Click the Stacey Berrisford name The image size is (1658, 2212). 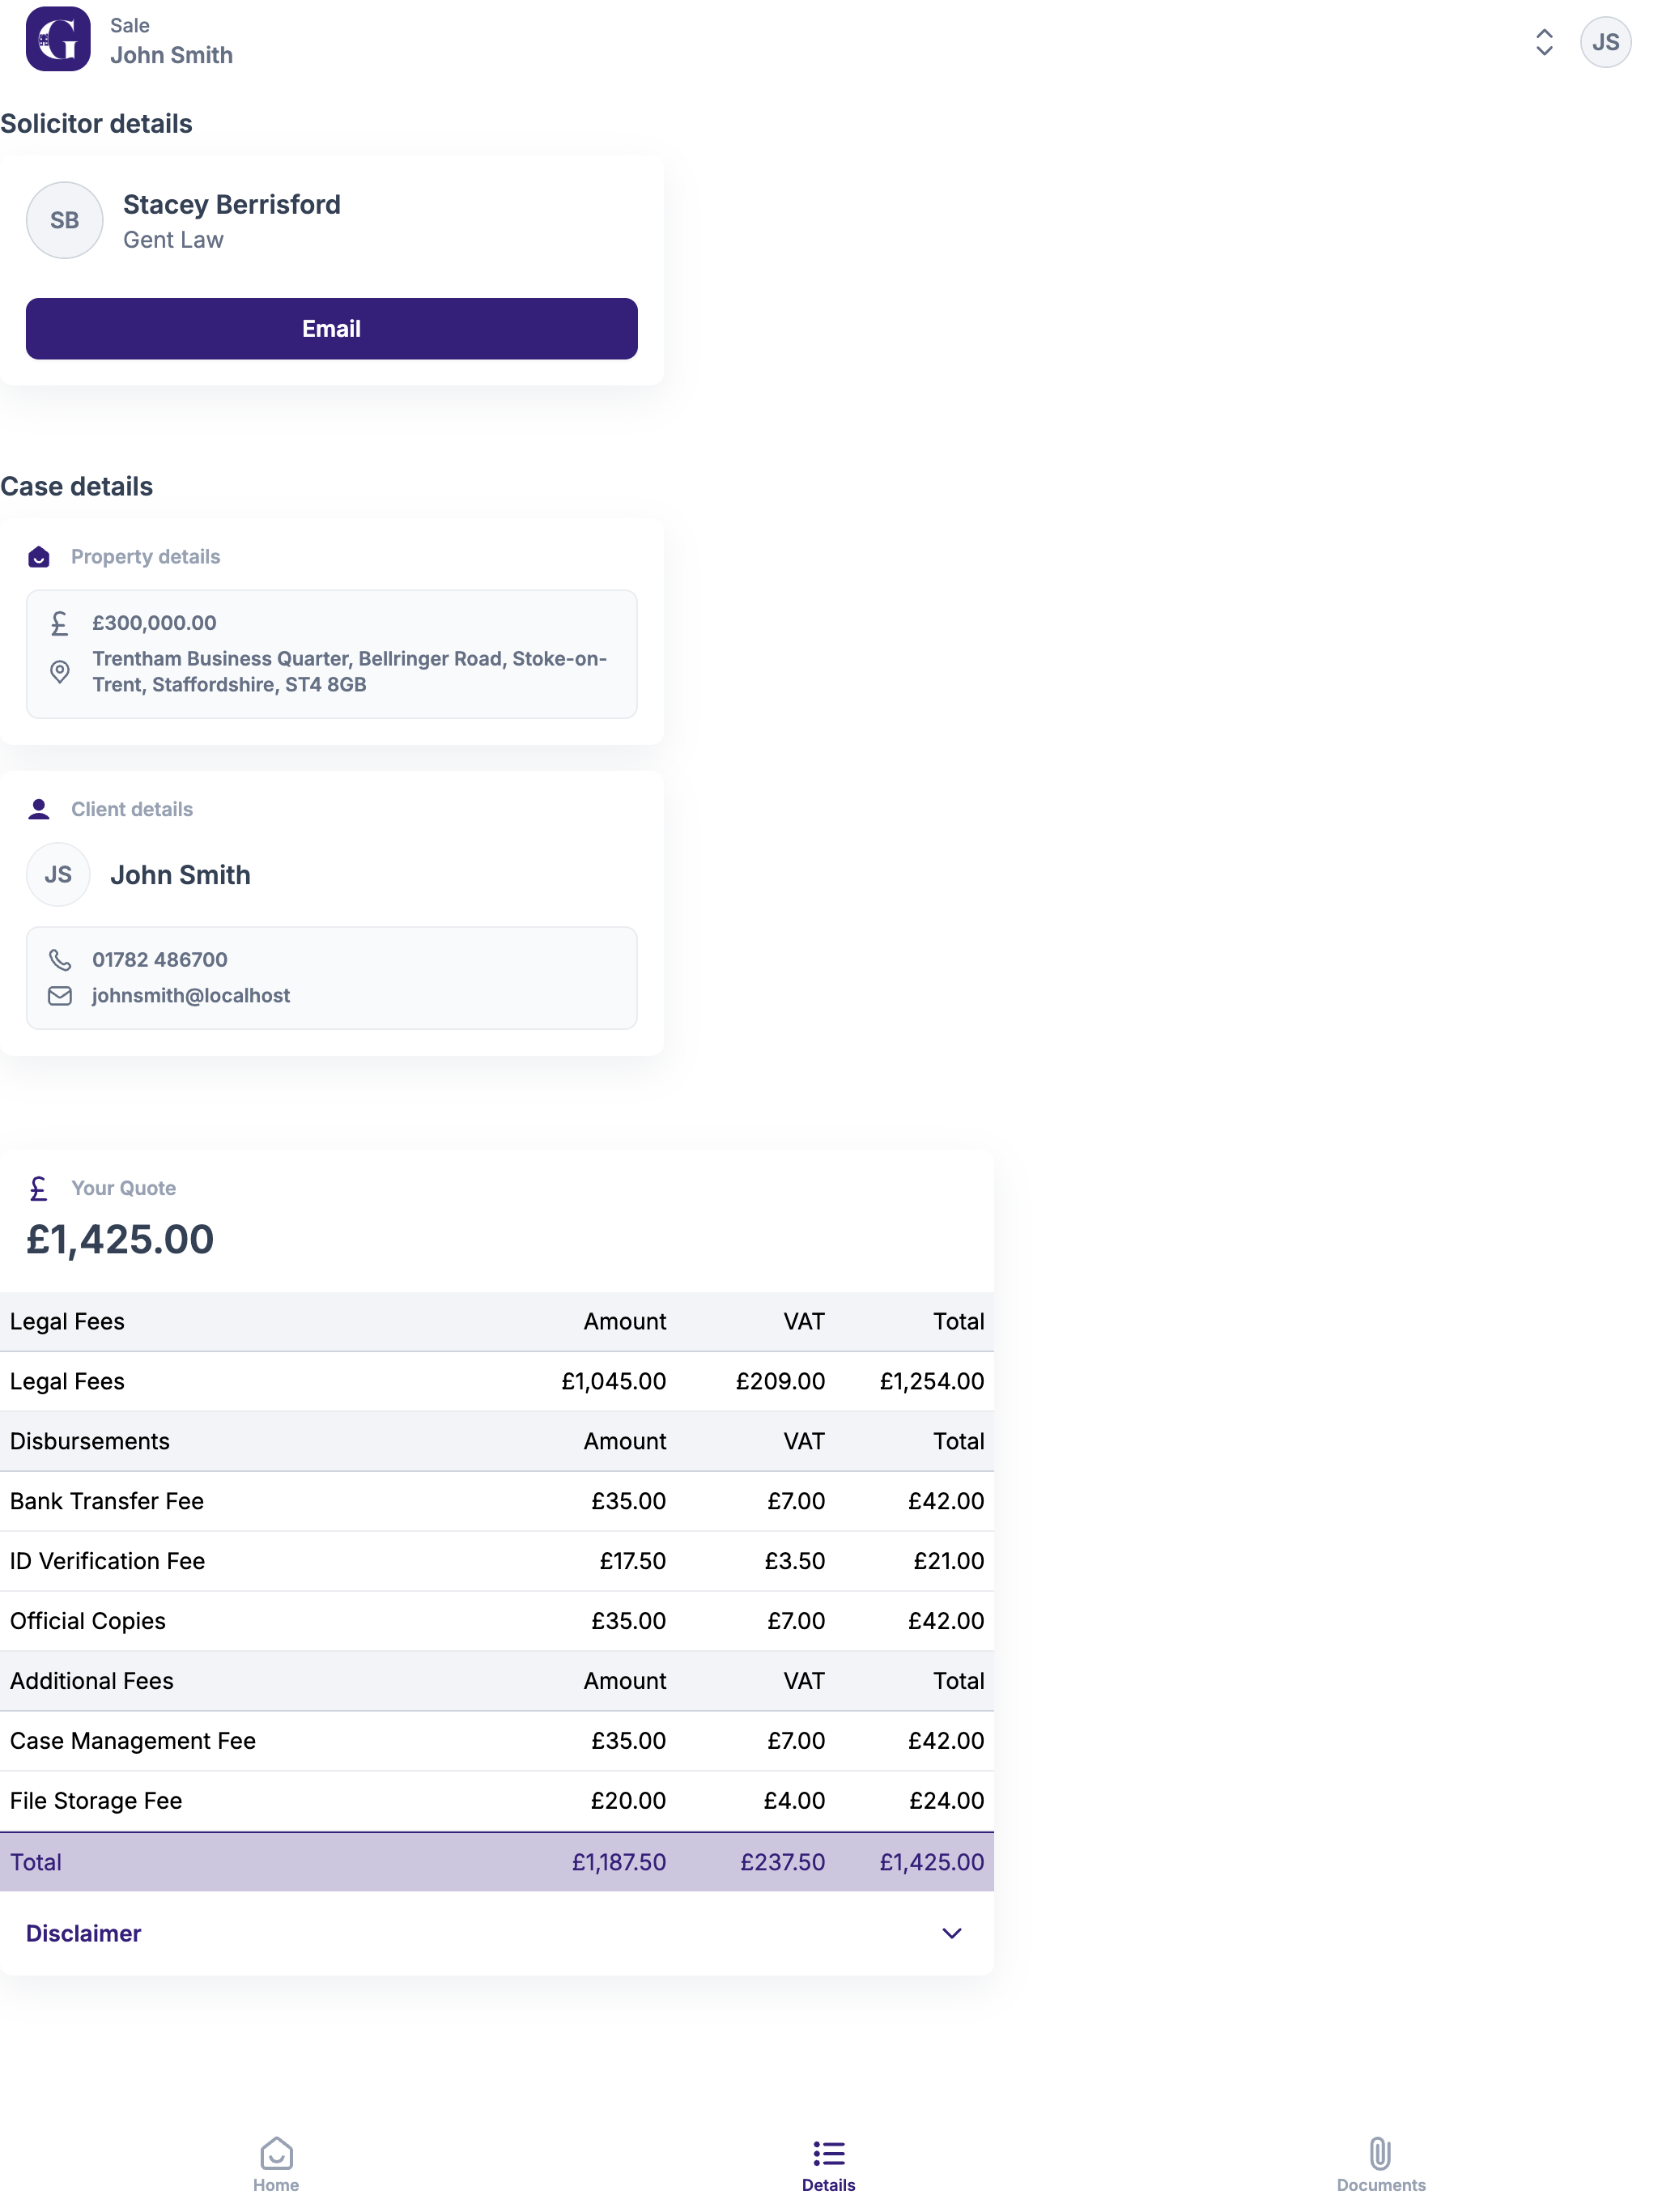(x=232, y=205)
